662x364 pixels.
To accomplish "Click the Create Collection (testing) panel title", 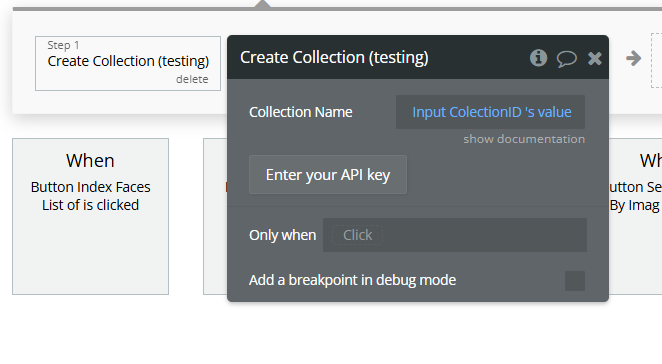I will point(334,57).
